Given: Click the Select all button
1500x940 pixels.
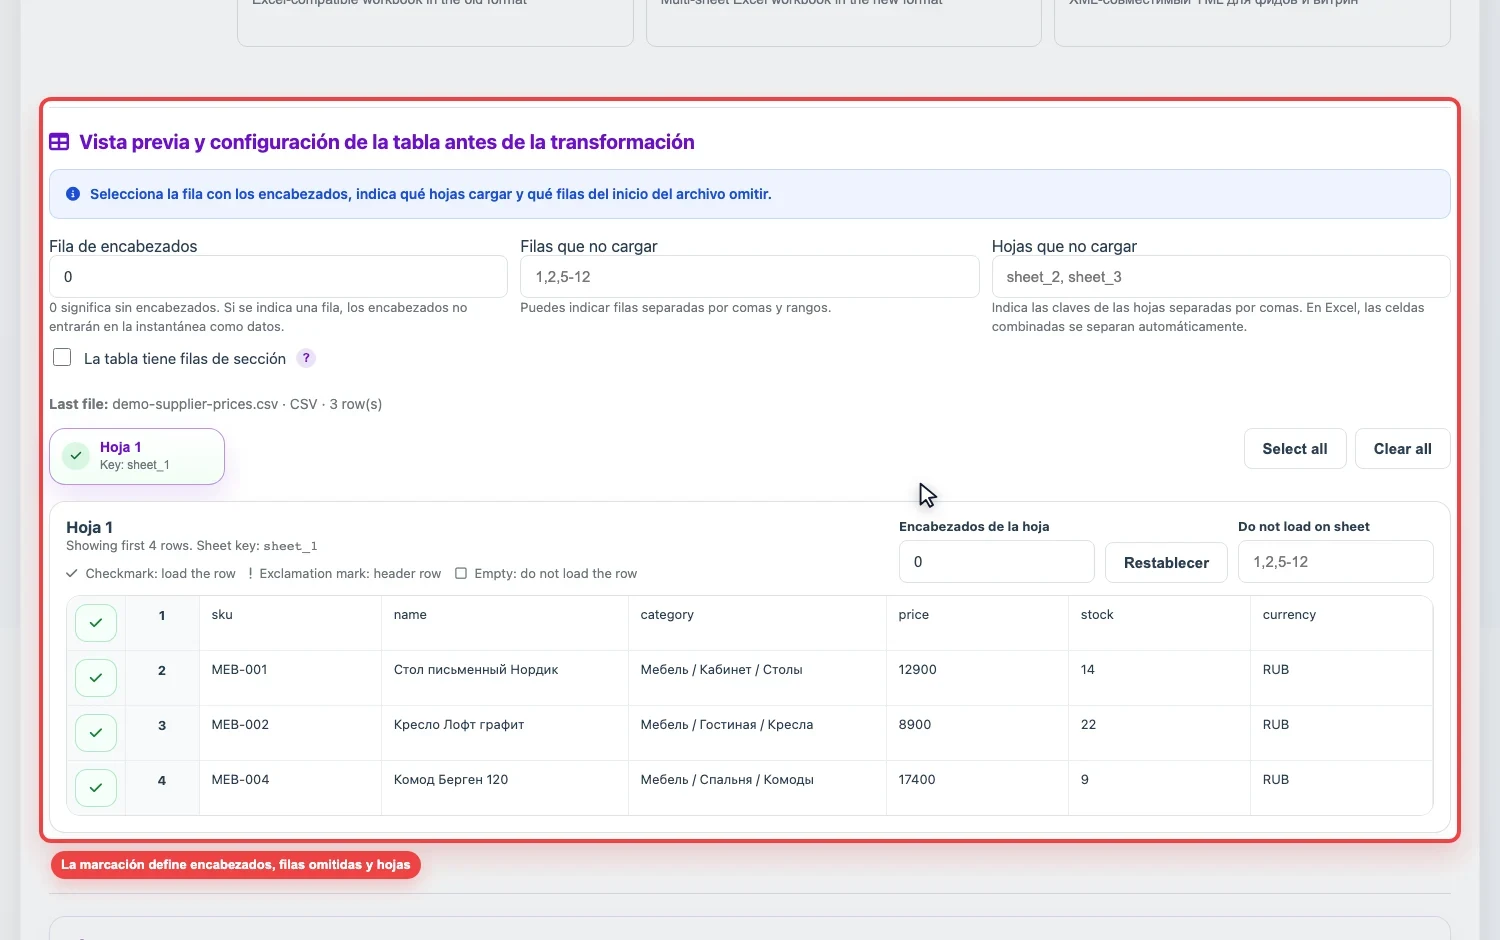Looking at the screenshot, I should 1295,449.
